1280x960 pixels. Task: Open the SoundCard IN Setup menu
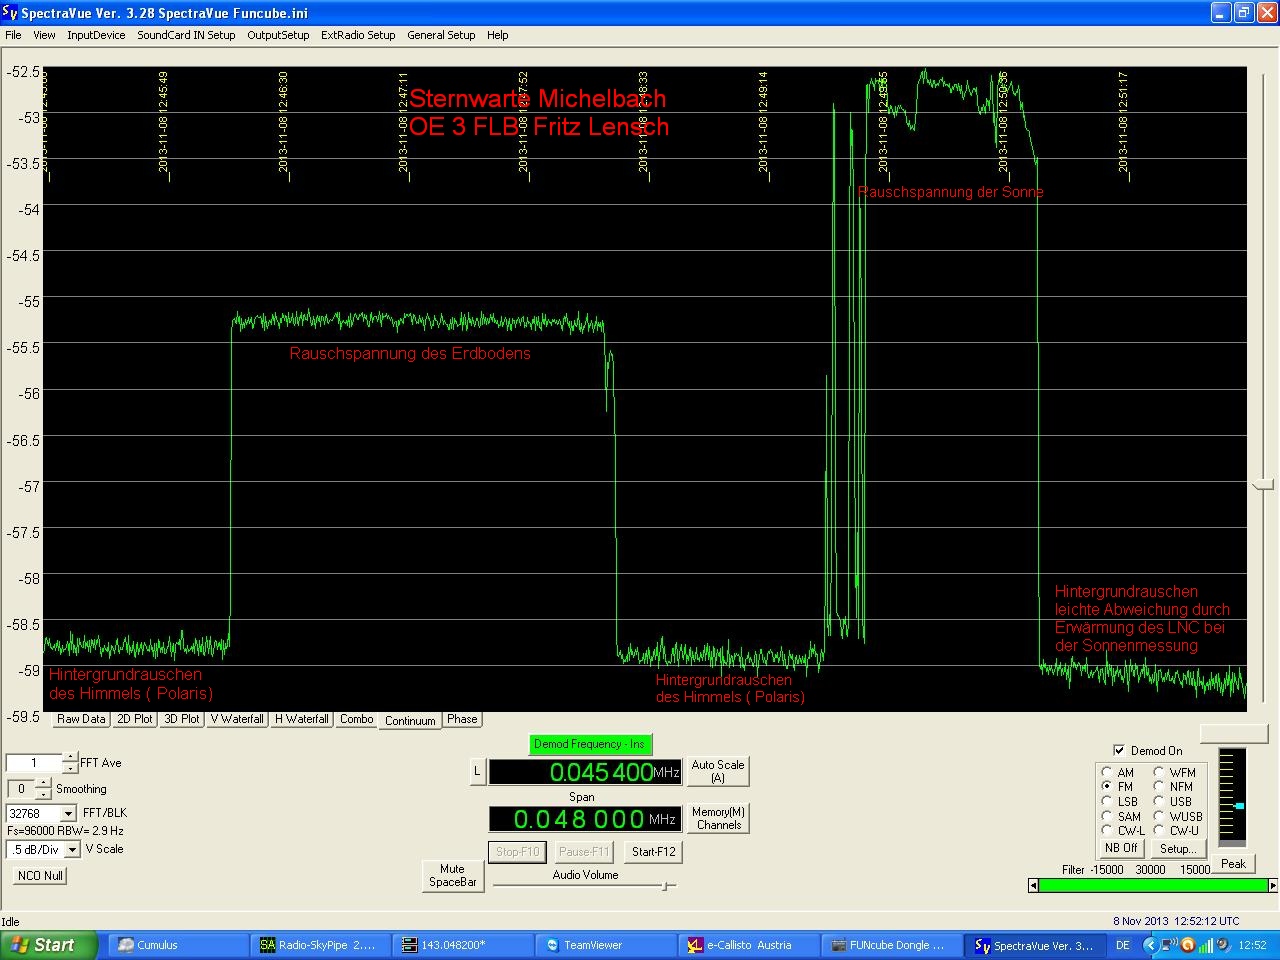186,35
